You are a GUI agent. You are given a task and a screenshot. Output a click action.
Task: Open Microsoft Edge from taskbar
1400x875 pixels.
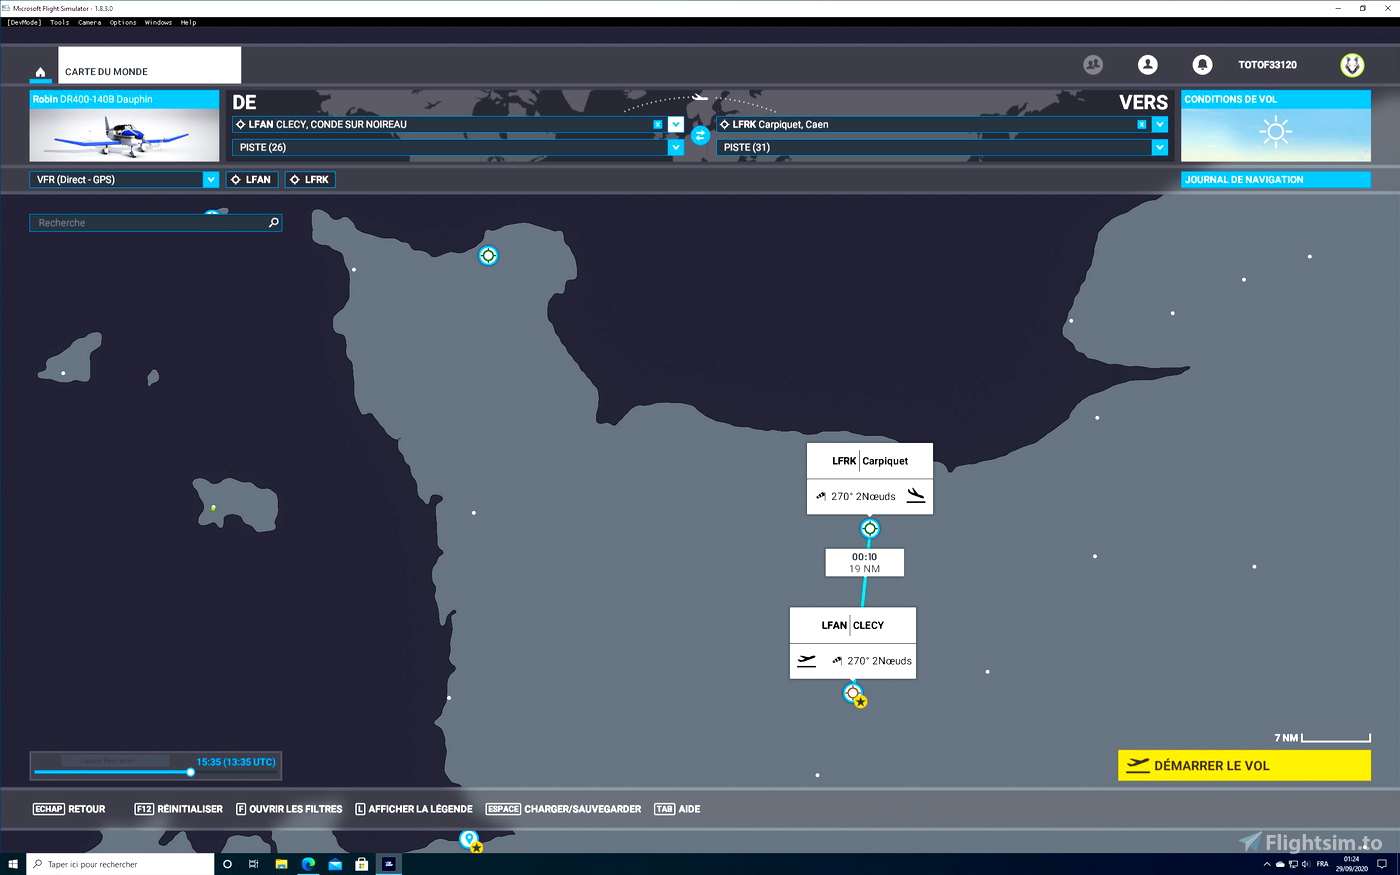pyautogui.click(x=308, y=864)
